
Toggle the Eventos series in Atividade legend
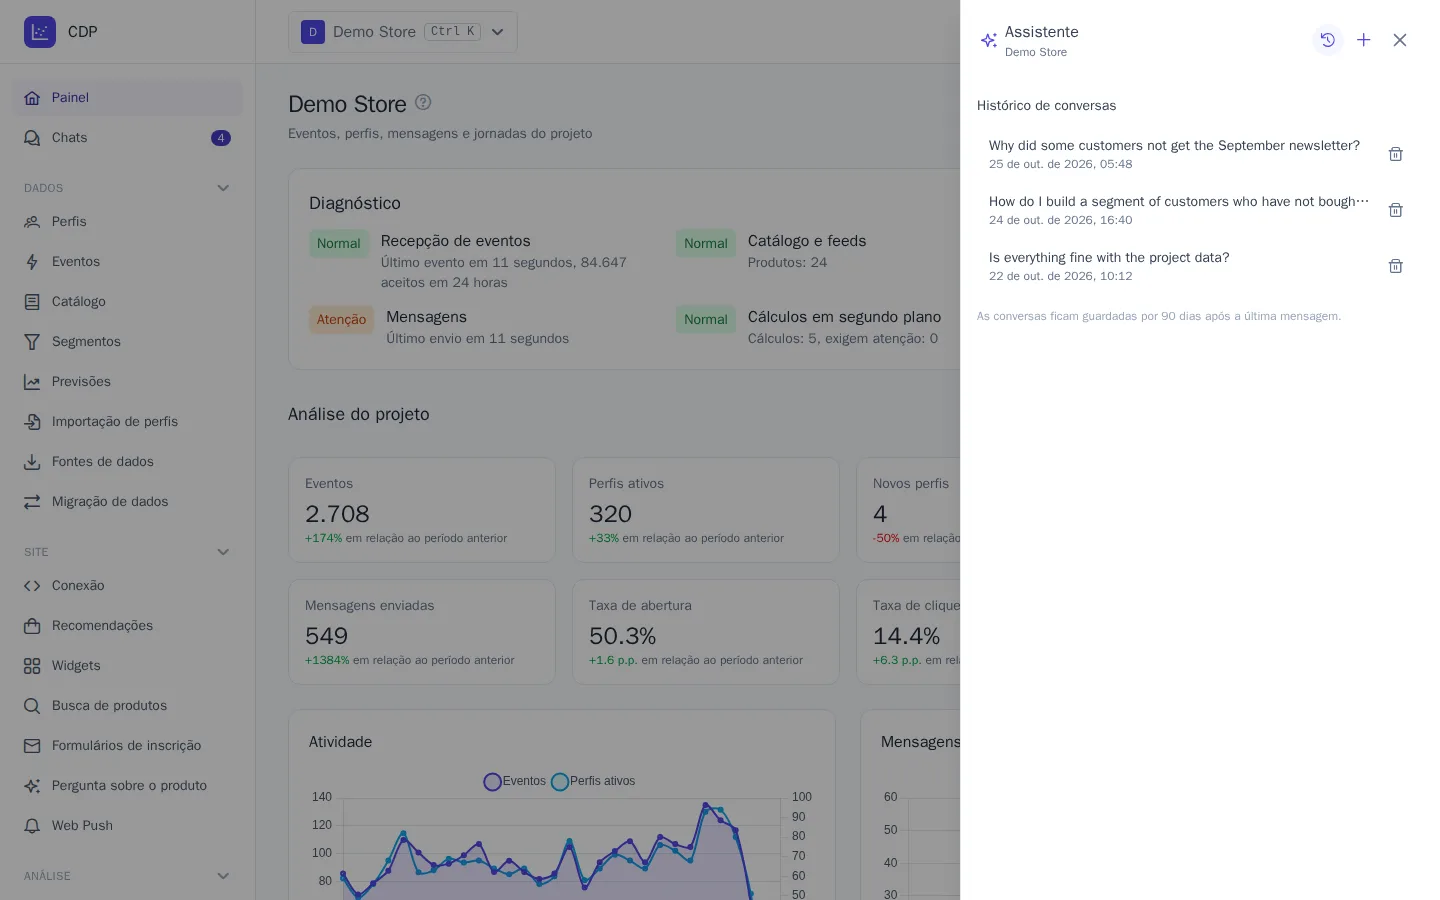click(514, 781)
